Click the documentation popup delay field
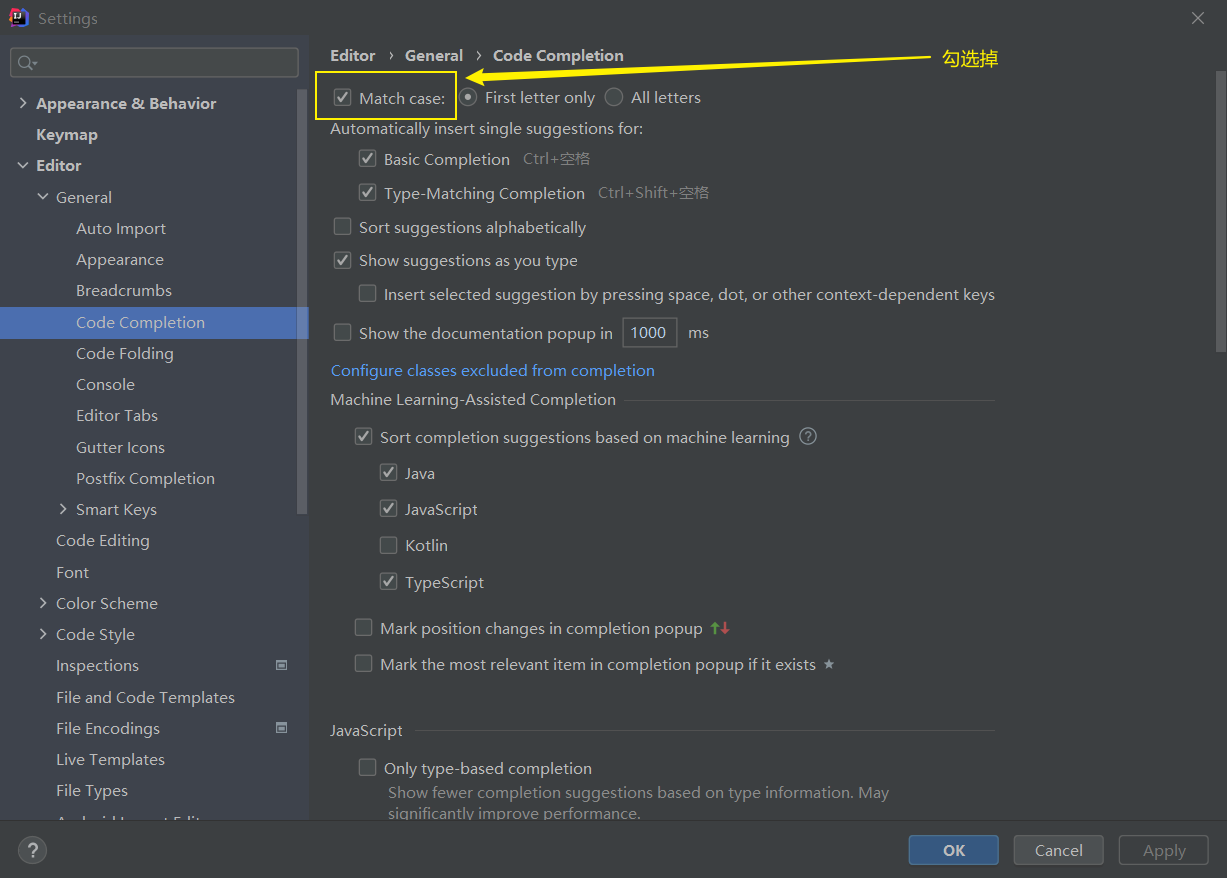Image resolution: width=1227 pixels, height=878 pixels. 649,332
